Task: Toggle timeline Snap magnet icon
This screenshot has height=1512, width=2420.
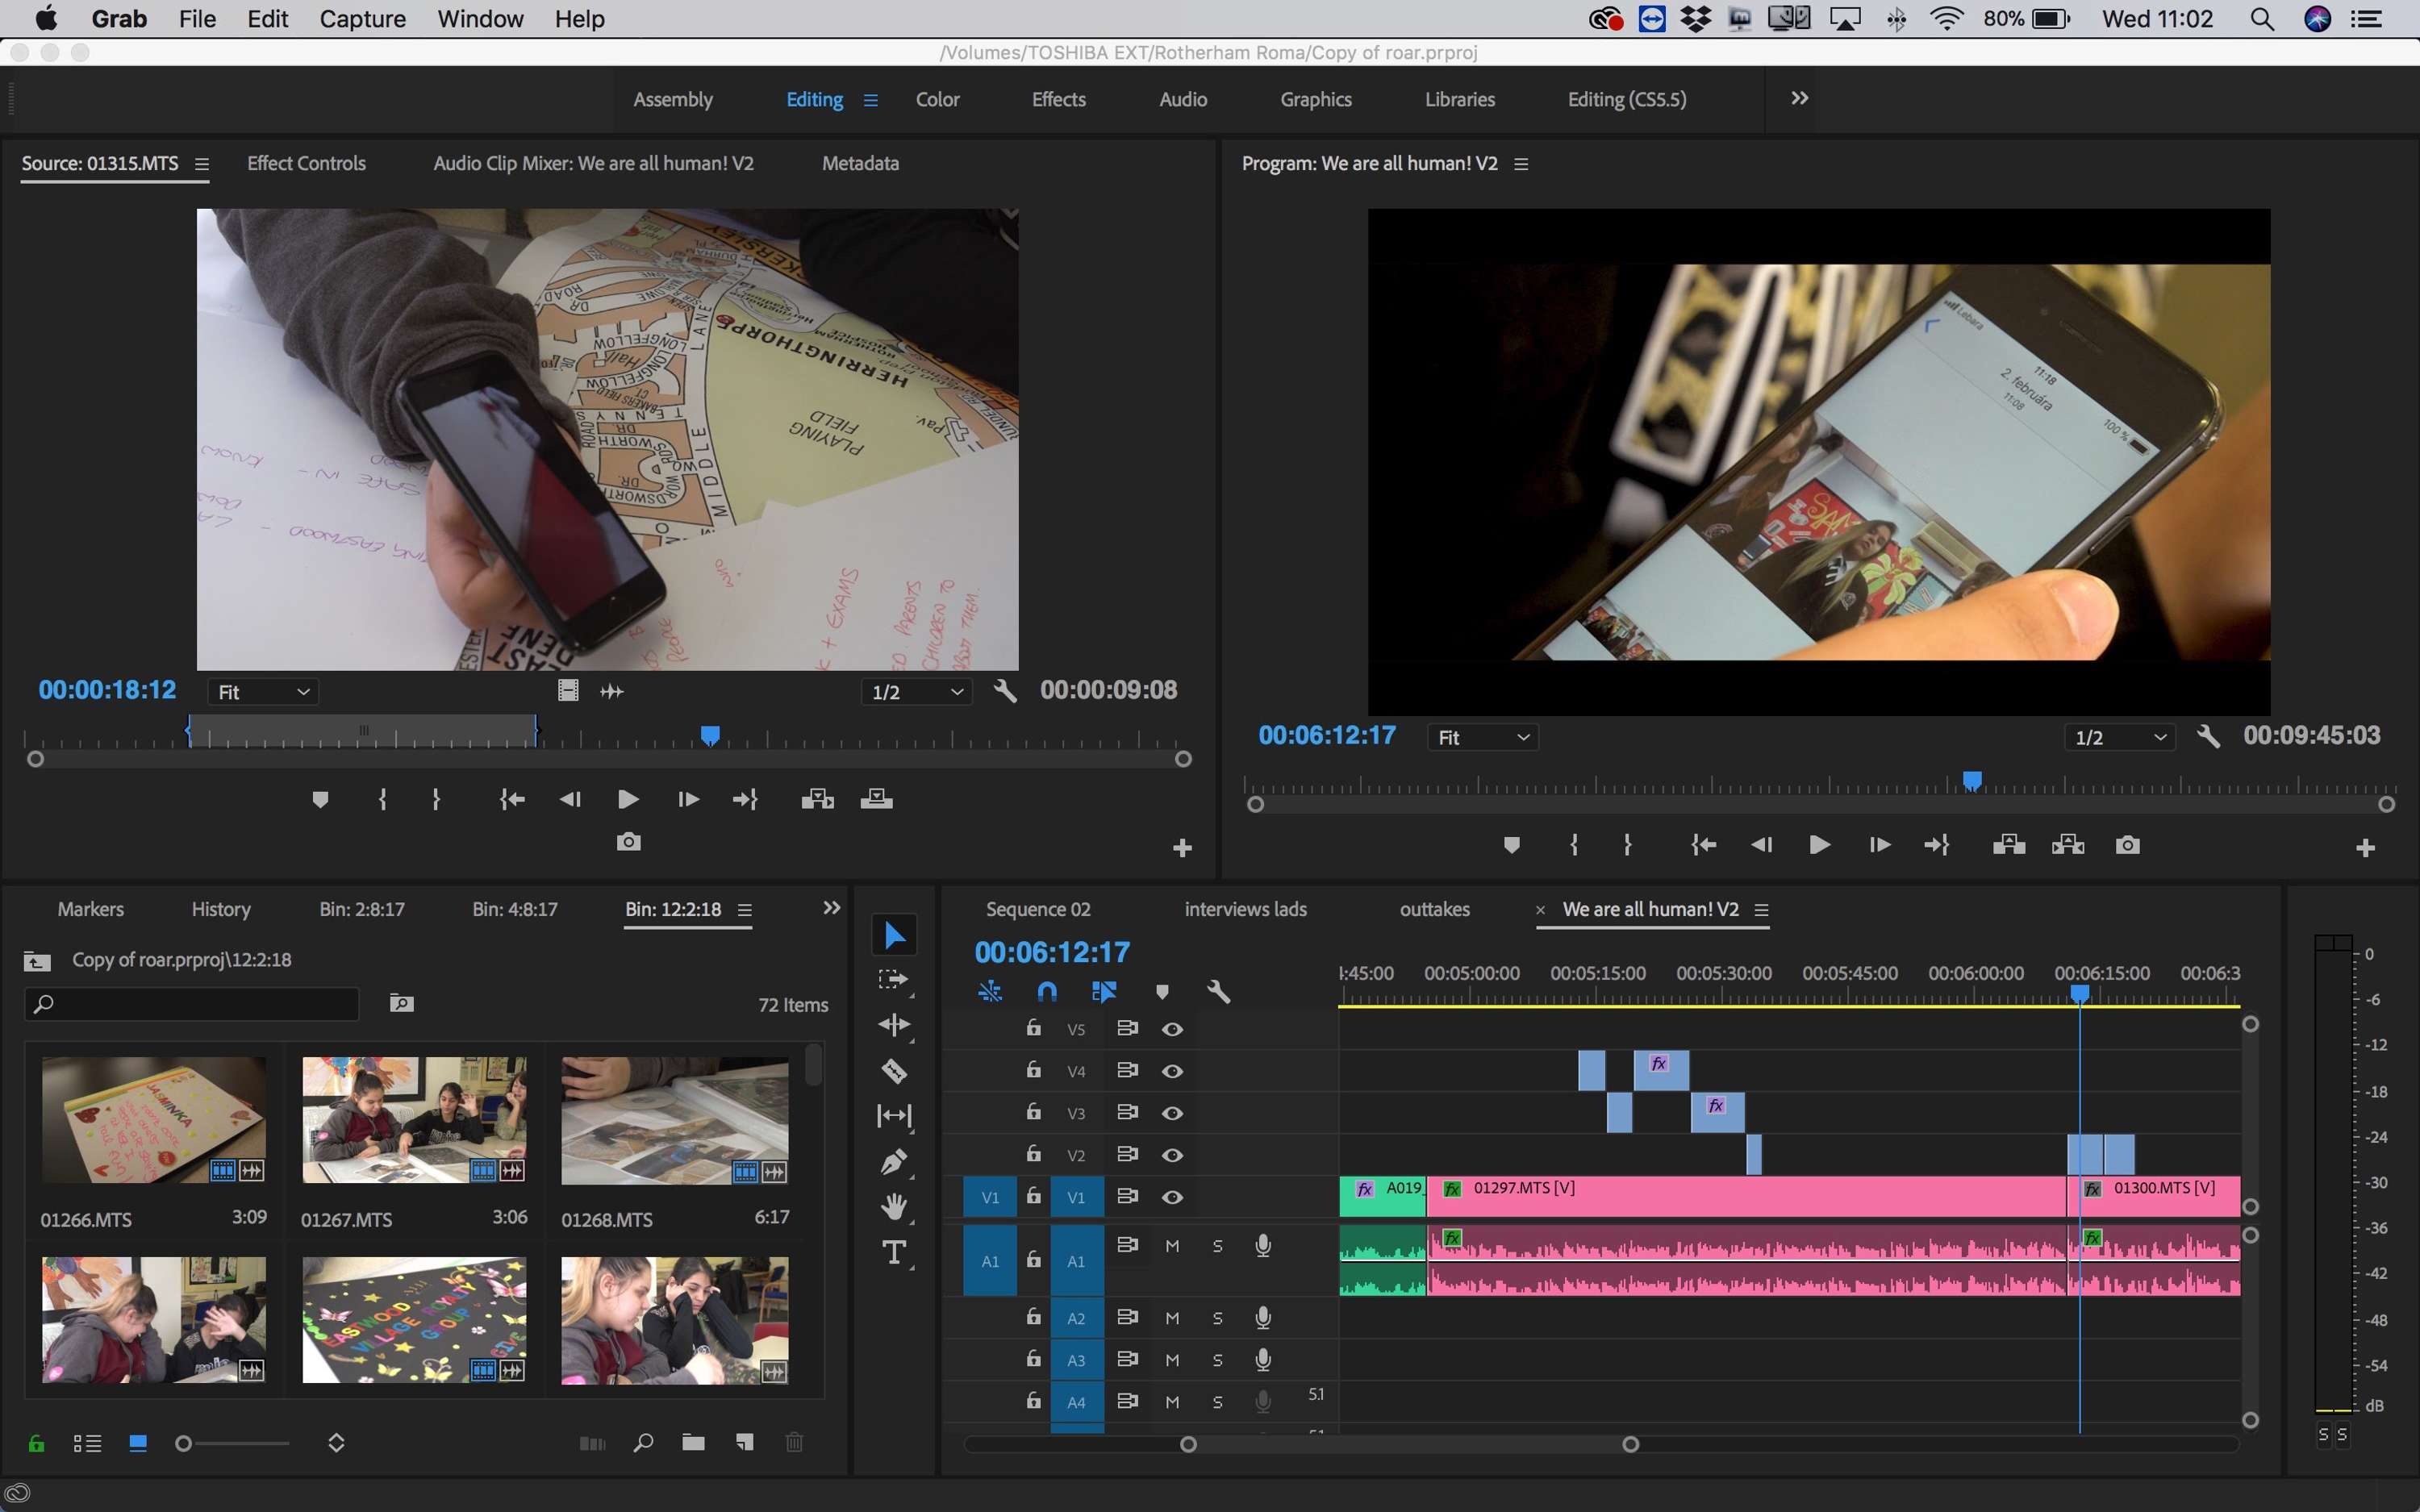Action: [x=1047, y=991]
